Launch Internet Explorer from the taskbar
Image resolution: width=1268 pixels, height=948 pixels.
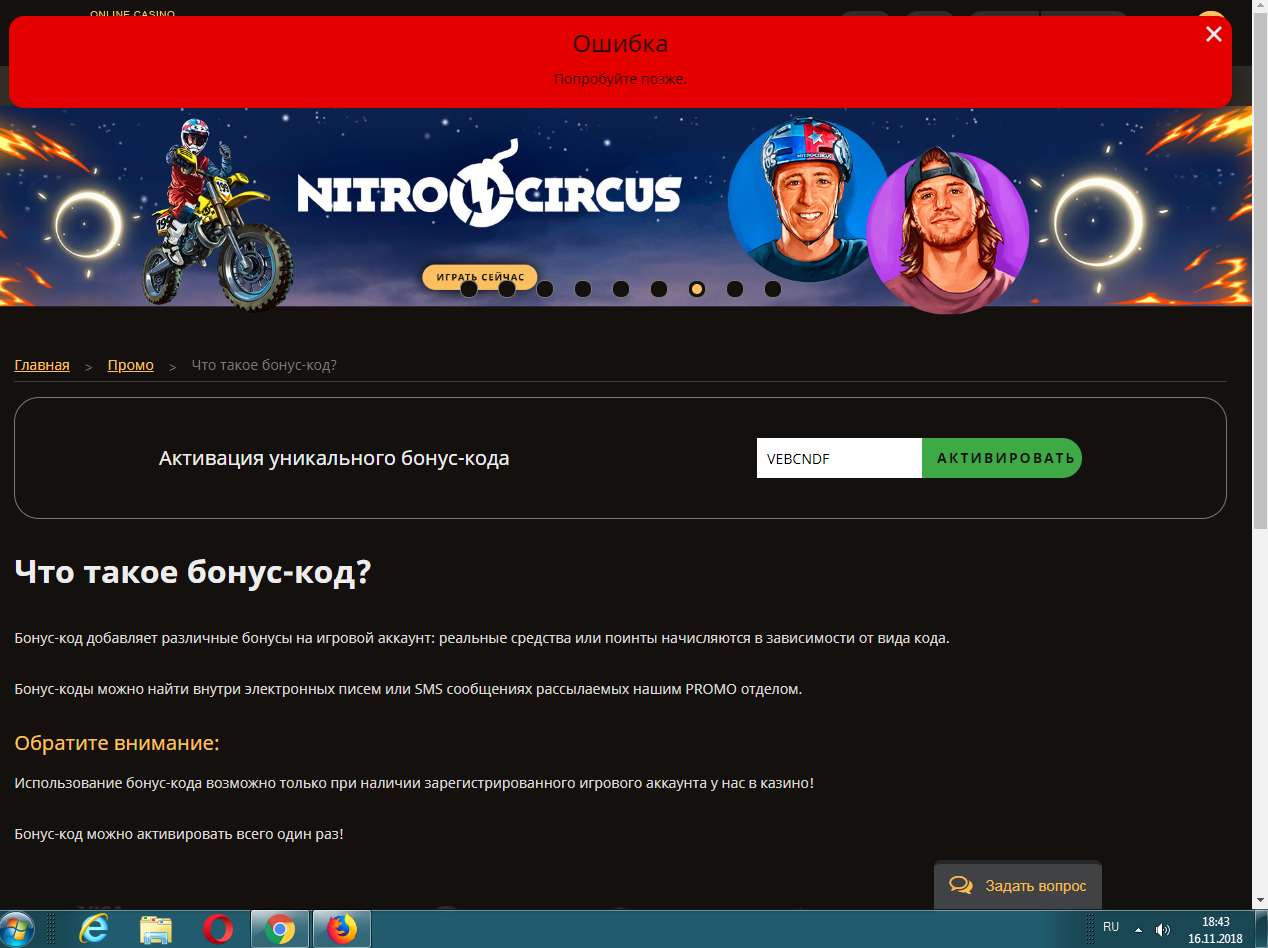click(94, 929)
